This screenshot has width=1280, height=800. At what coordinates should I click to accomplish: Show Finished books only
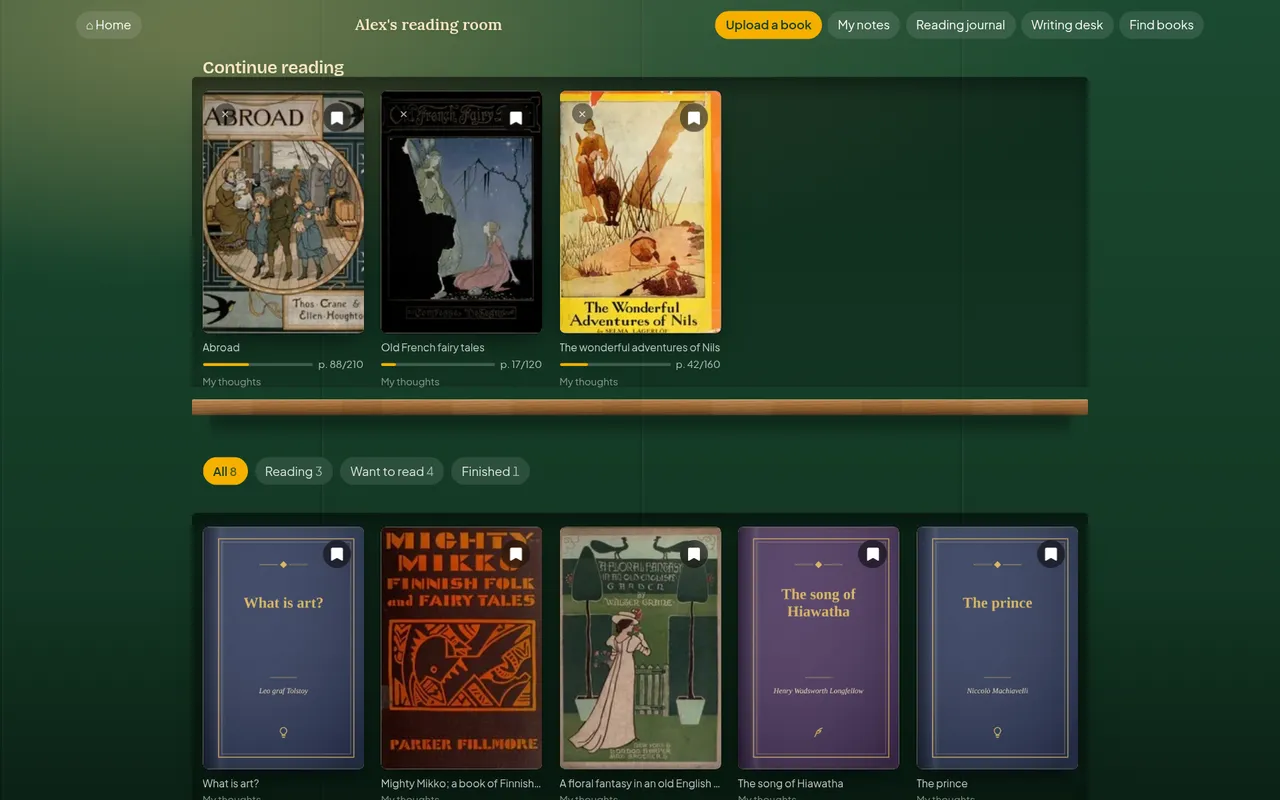490,471
